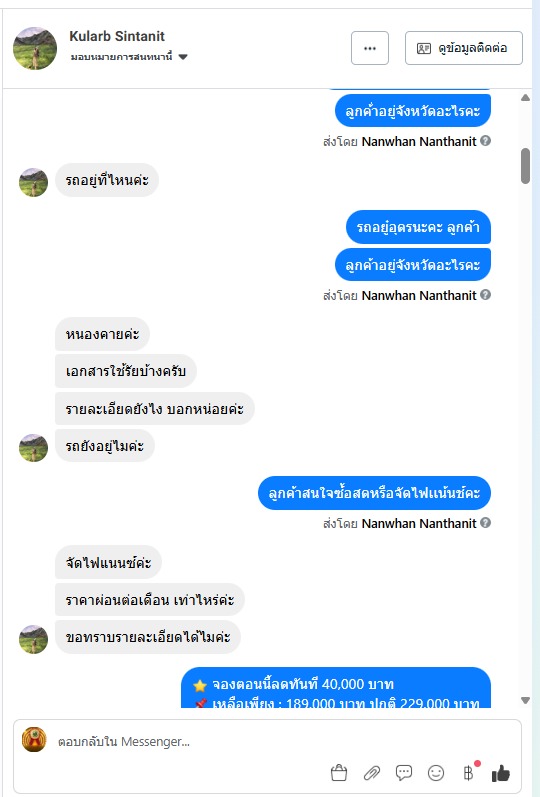The image size is (540, 797).
Task: Click the Baht payment request icon
Action: coord(468,773)
